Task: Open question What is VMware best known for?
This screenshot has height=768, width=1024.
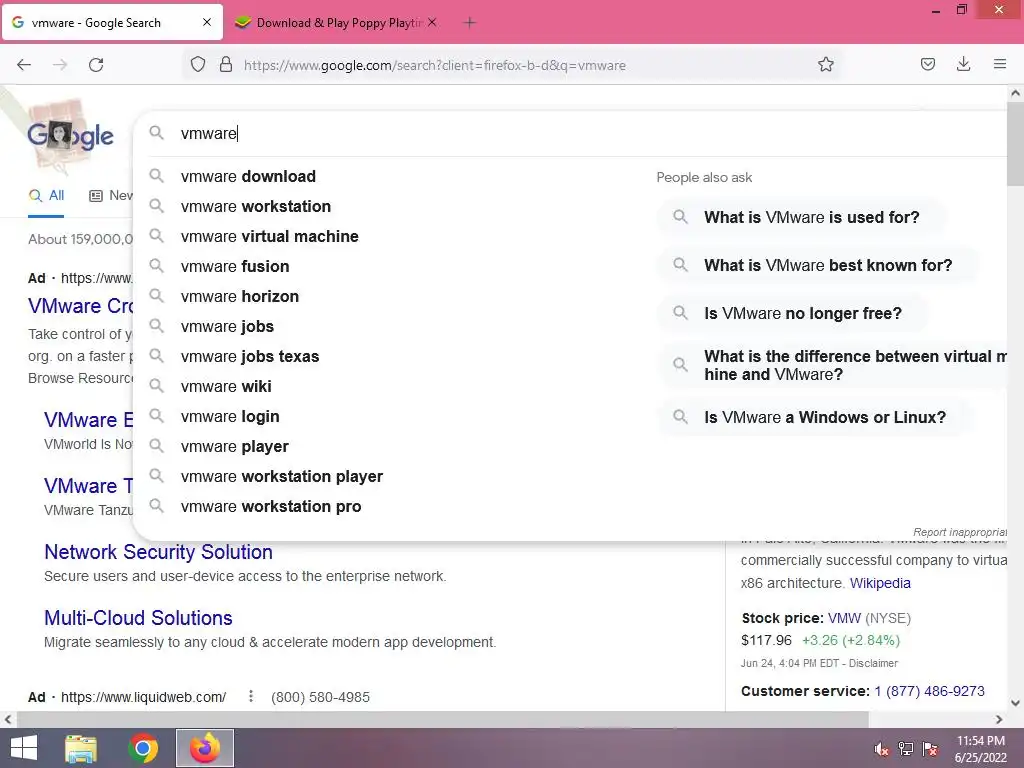Action: (x=818, y=265)
